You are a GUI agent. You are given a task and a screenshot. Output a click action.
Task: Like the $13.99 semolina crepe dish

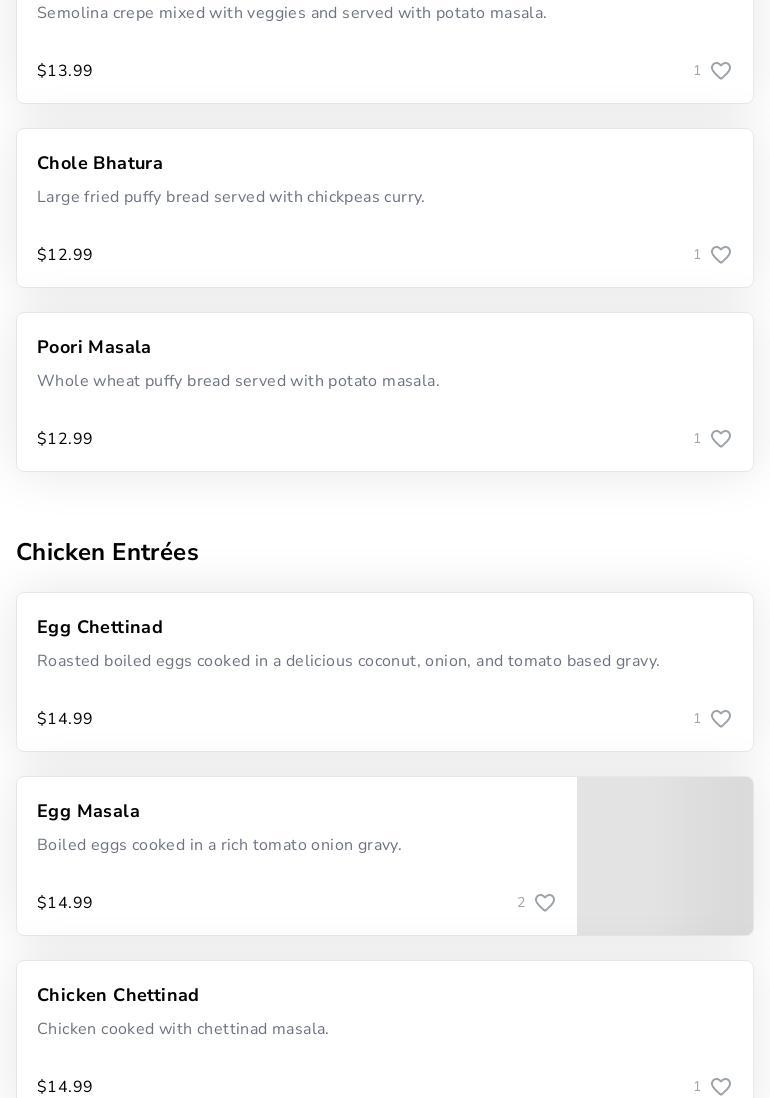pyautogui.click(x=720, y=71)
